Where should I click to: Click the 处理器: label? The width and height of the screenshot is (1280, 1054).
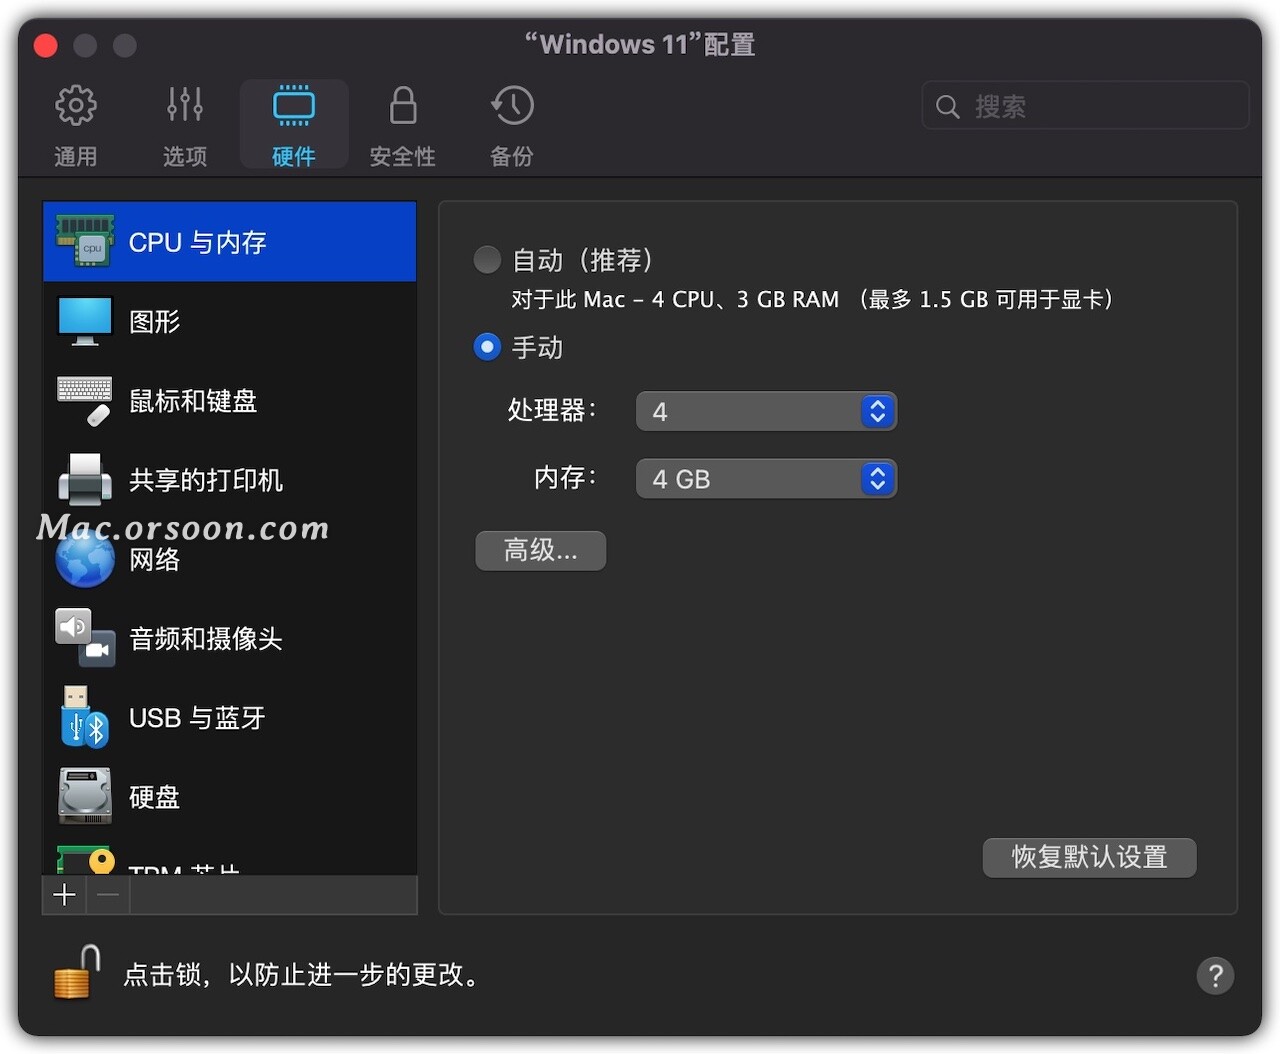click(x=552, y=410)
